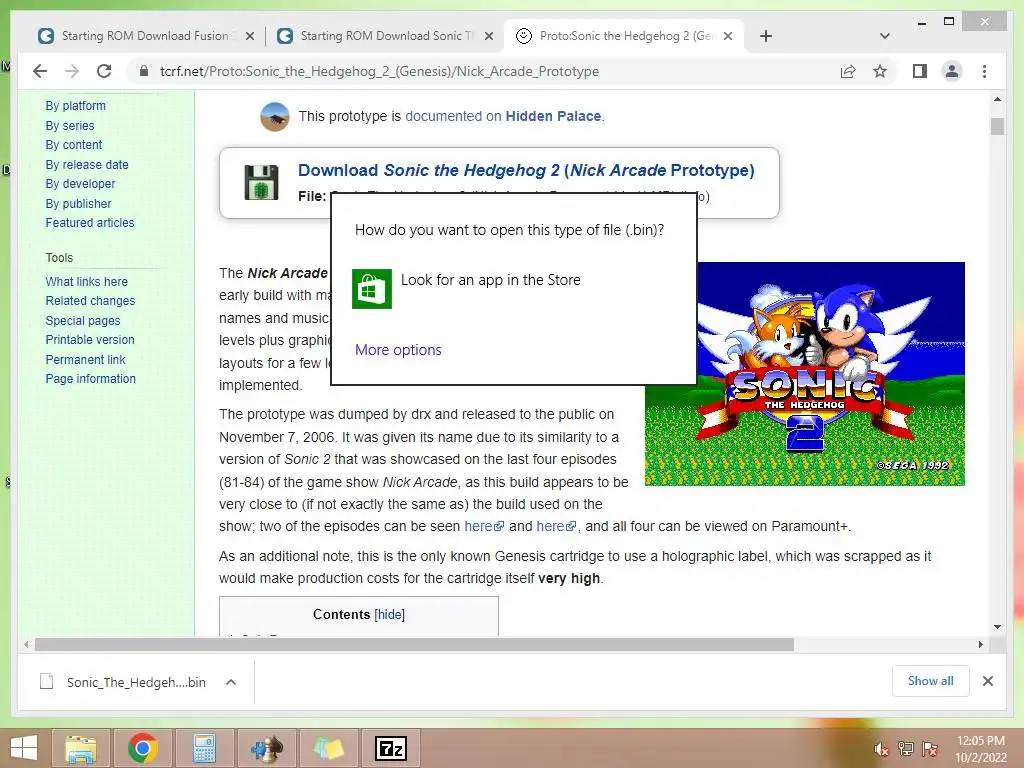Open 7-Zip from the taskbar
The height and width of the screenshot is (768, 1024).
(x=391, y=748)
